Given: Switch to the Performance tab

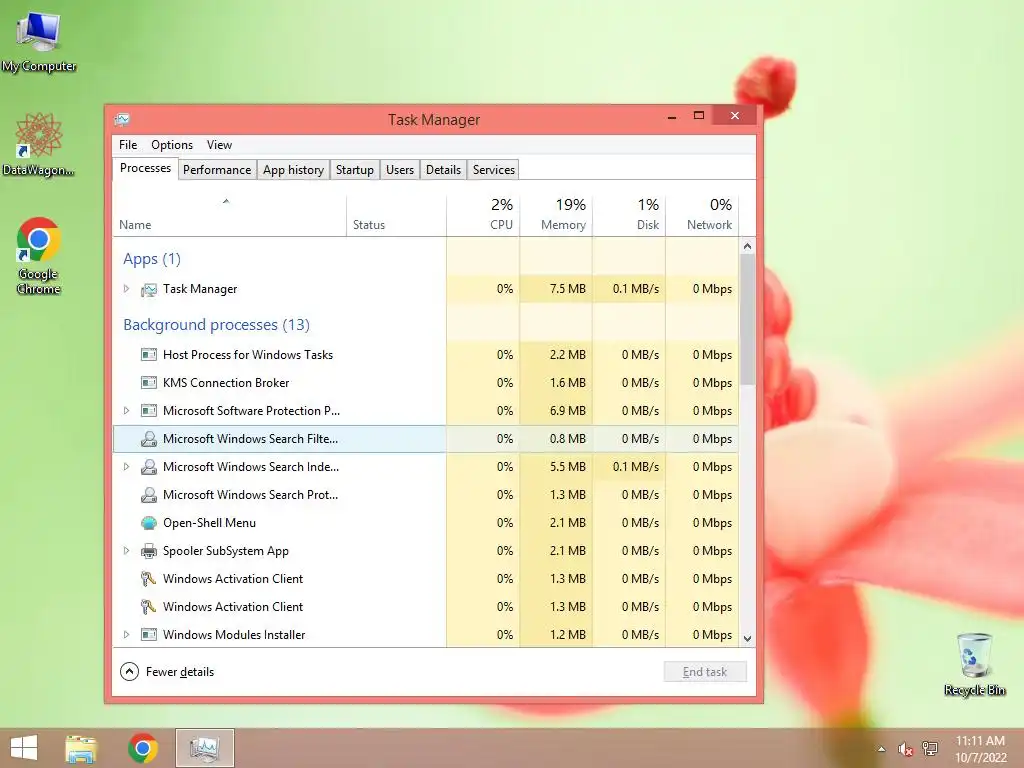Looking at the screenshot, I should 217,170.
